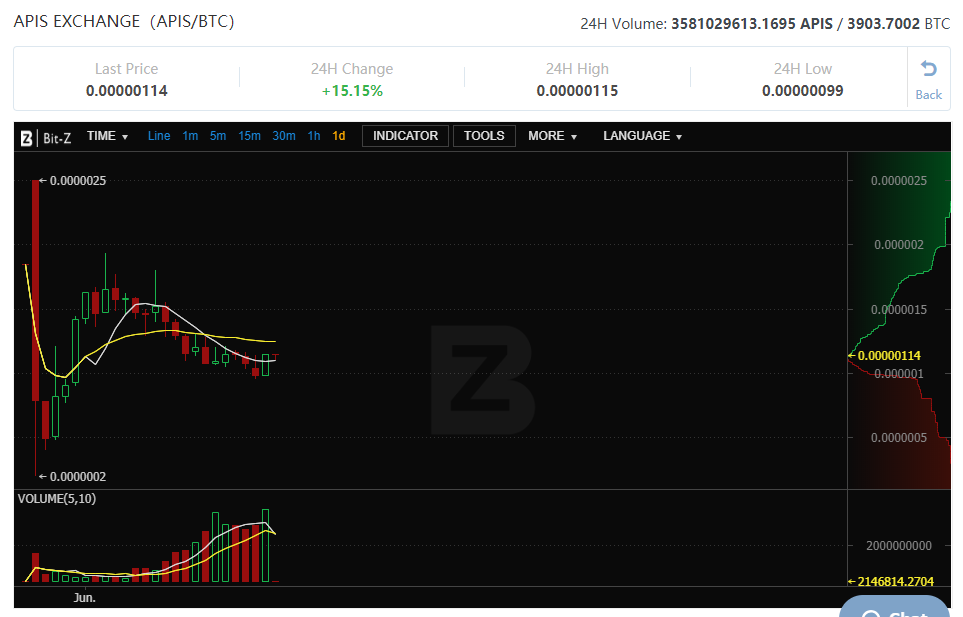The height and width of the screenshot is (617, 963).
Task: Click the Back link text
Action: point(929,95)
